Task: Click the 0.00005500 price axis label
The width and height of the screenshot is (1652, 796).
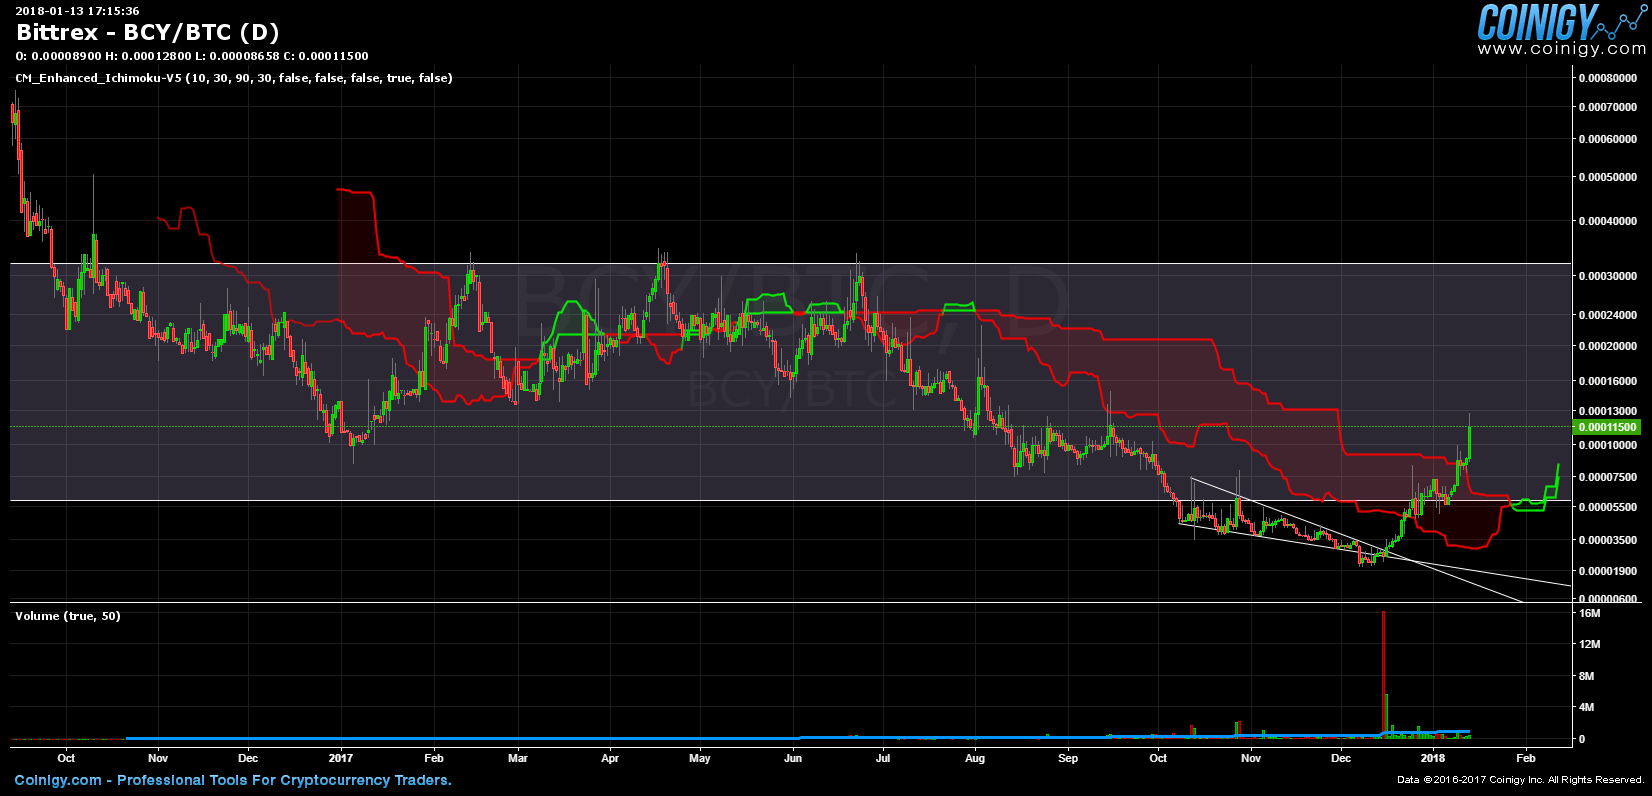Action: pos(1608,507)
